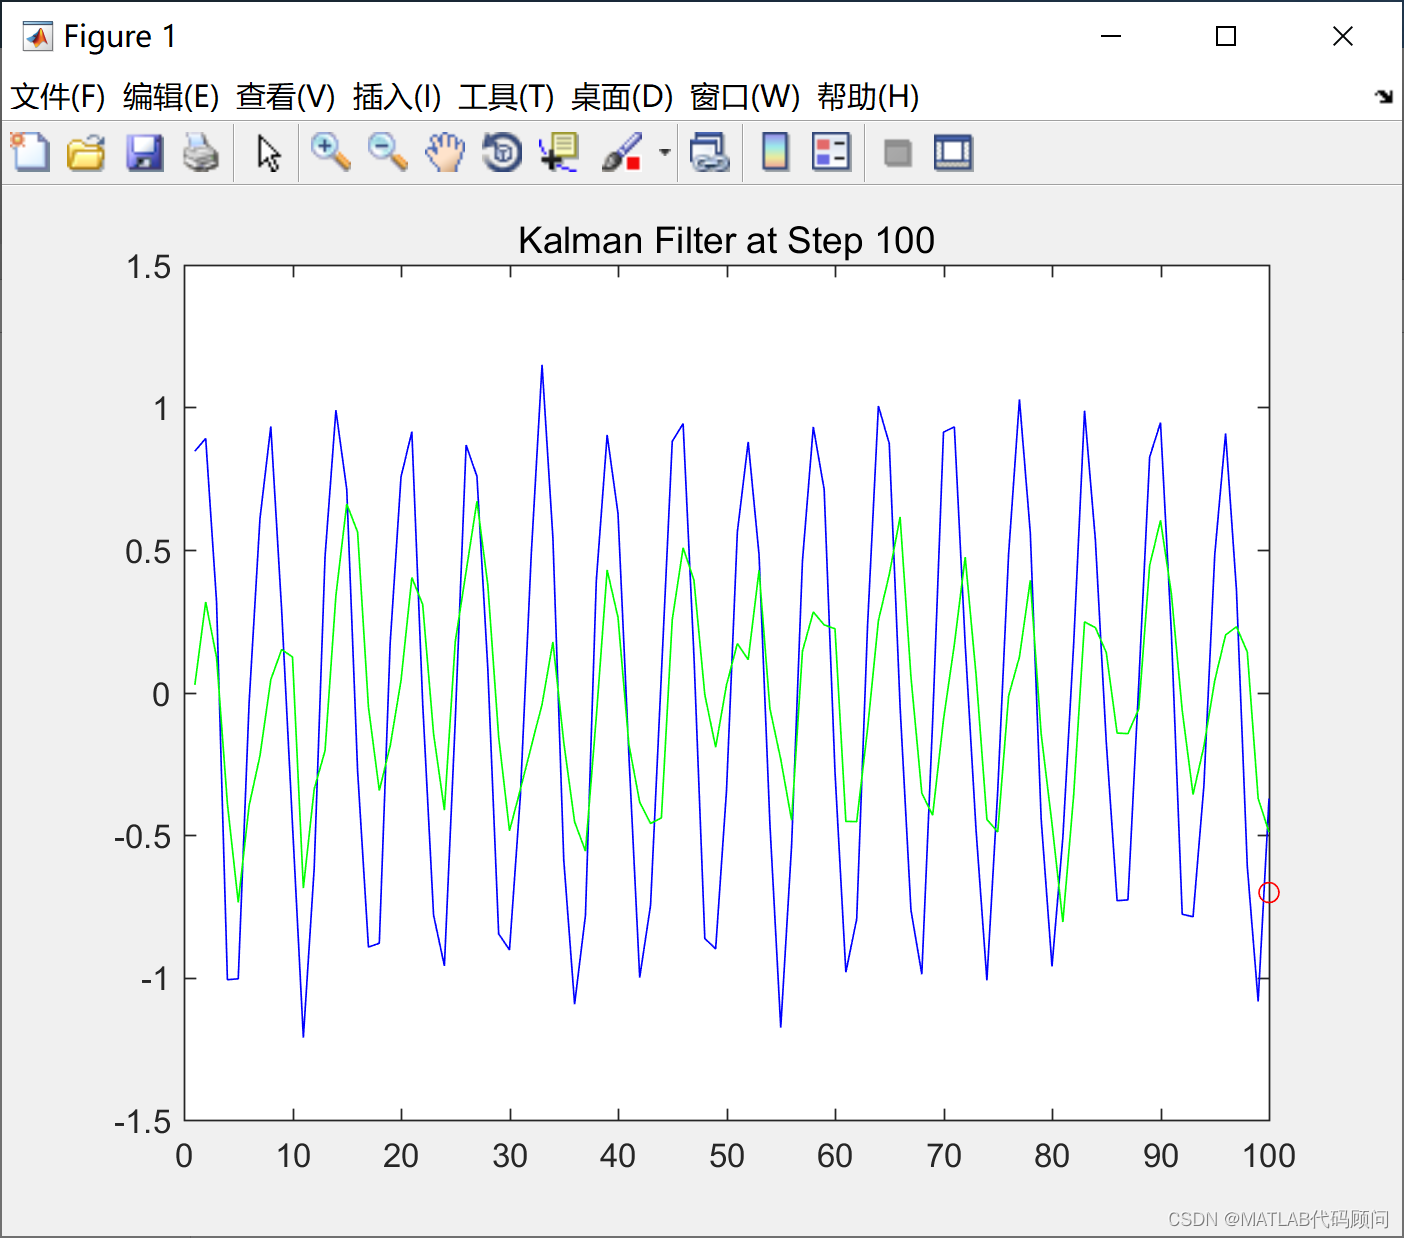
Task: Select the Zoom In tool
Action: point(330,152)
